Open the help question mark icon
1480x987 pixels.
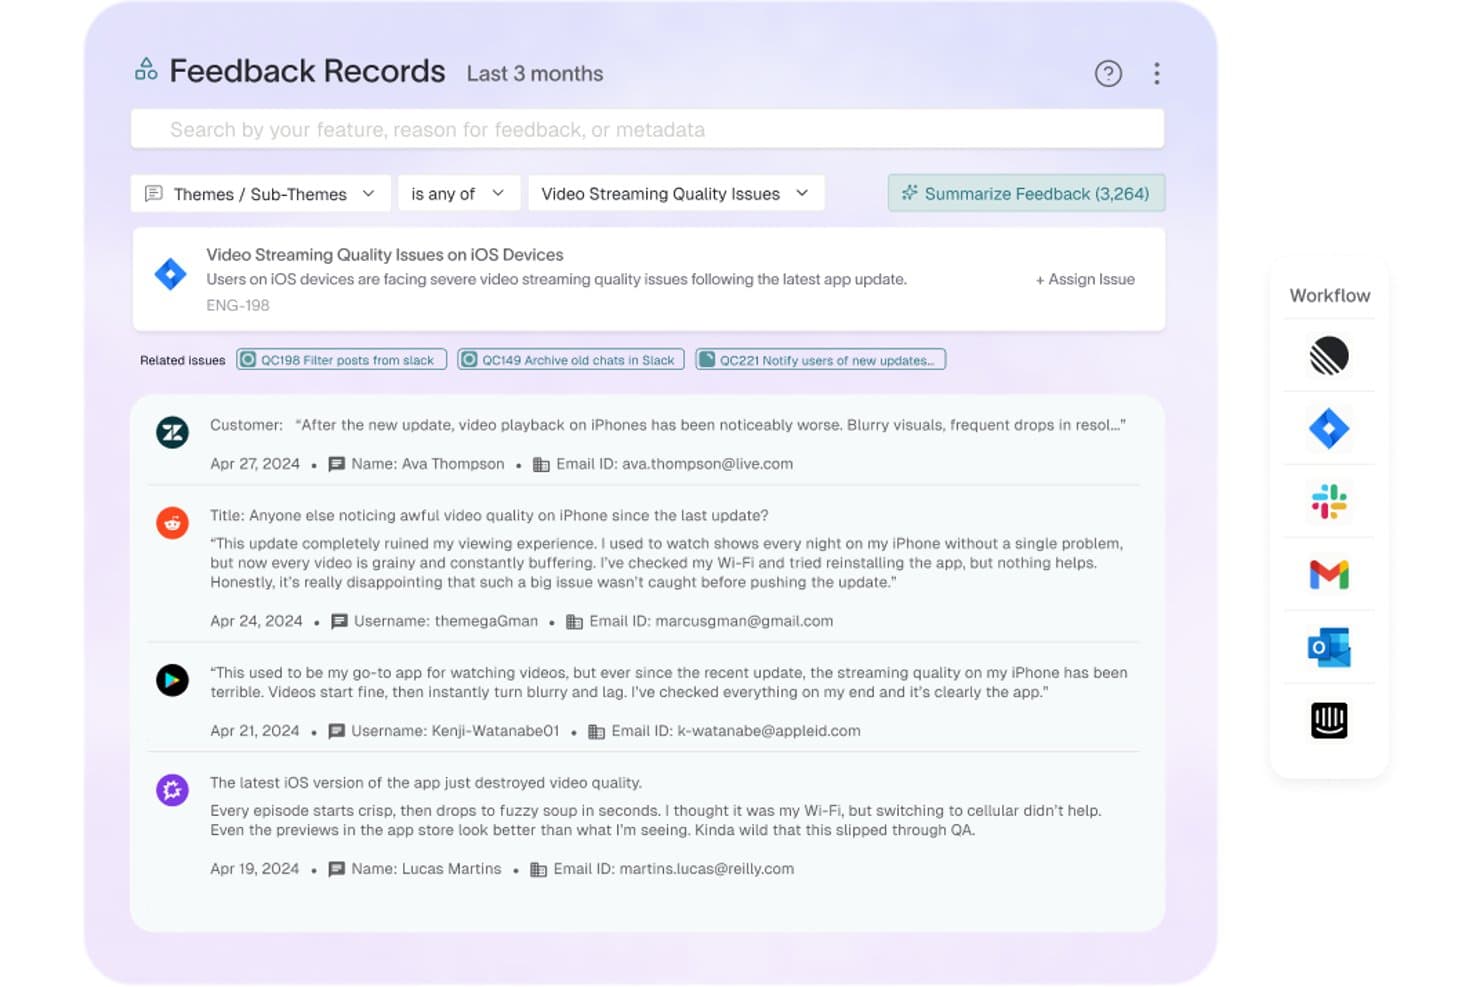(1108, 73)
